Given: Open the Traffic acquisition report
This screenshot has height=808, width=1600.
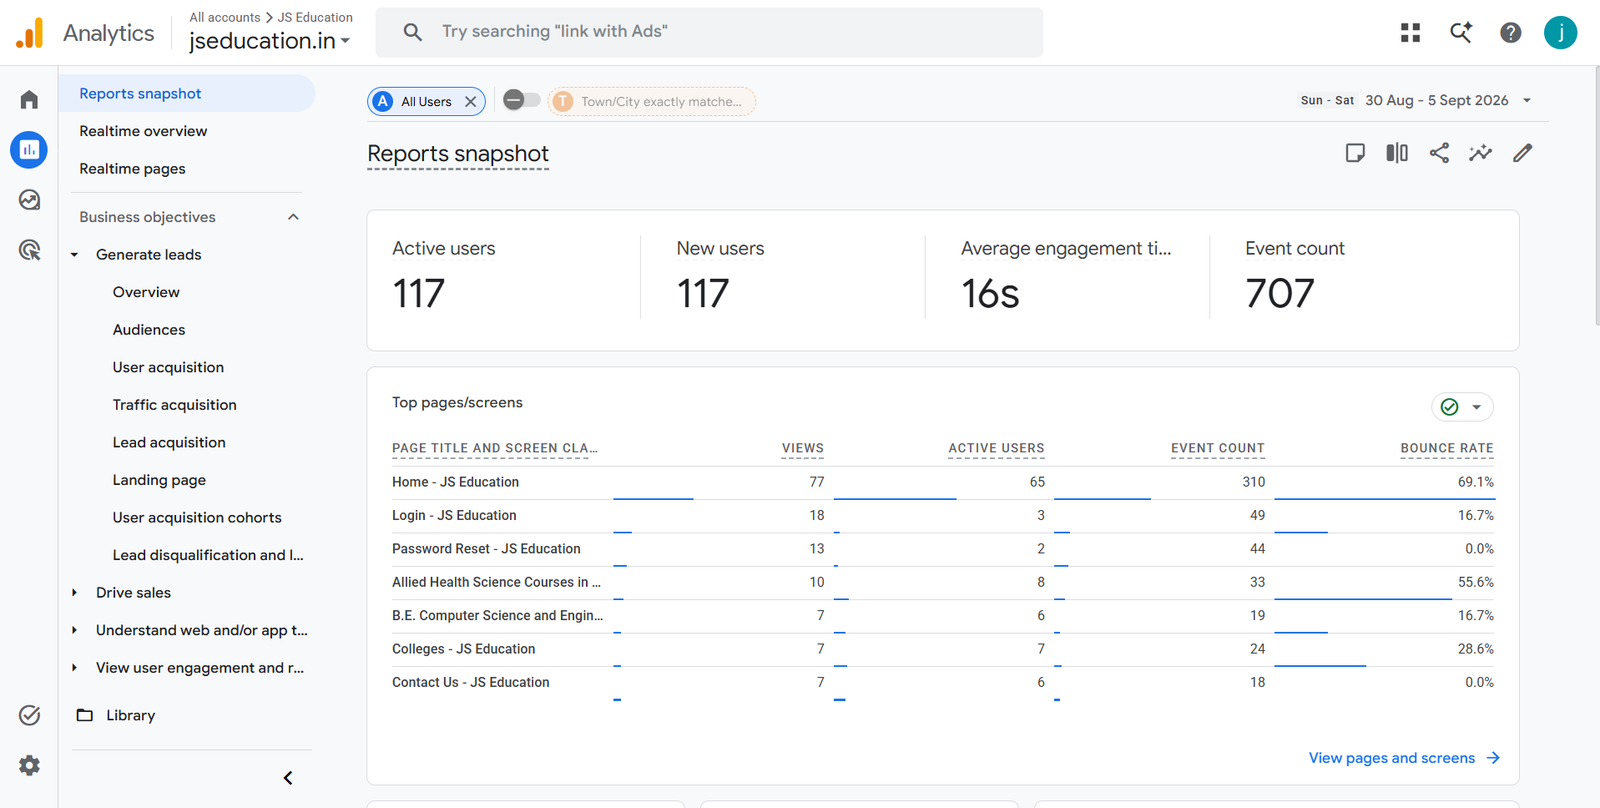Looking at the screenshot, I should point(175,405).
